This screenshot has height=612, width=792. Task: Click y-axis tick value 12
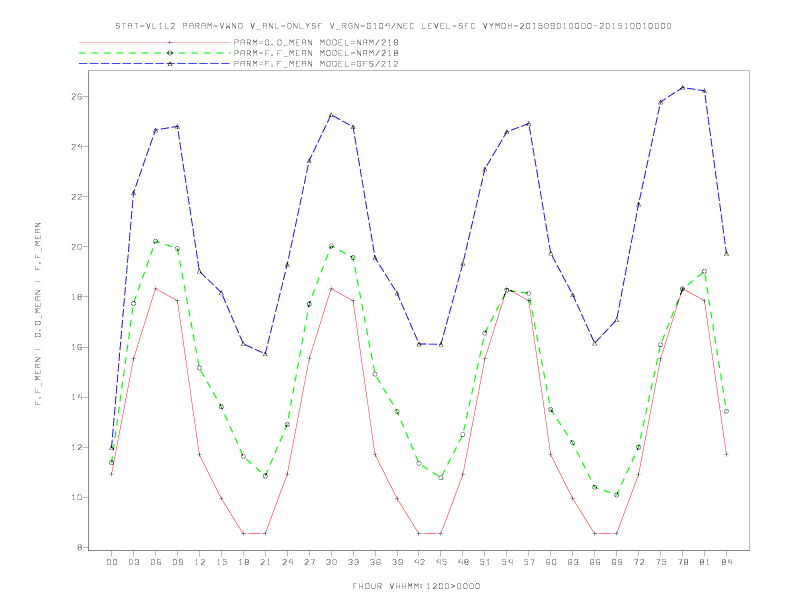click(76, 447)
